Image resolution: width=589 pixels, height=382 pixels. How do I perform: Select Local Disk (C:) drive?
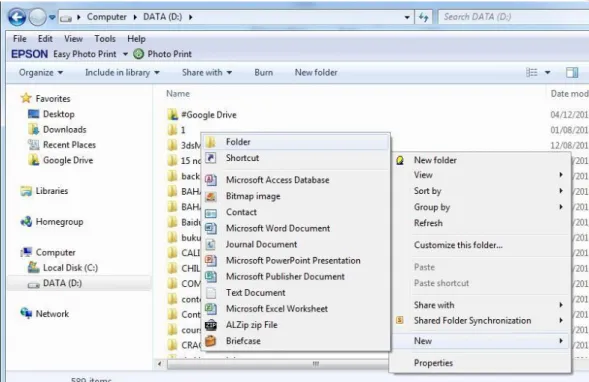pyautogui.click(x=63, y=268)
